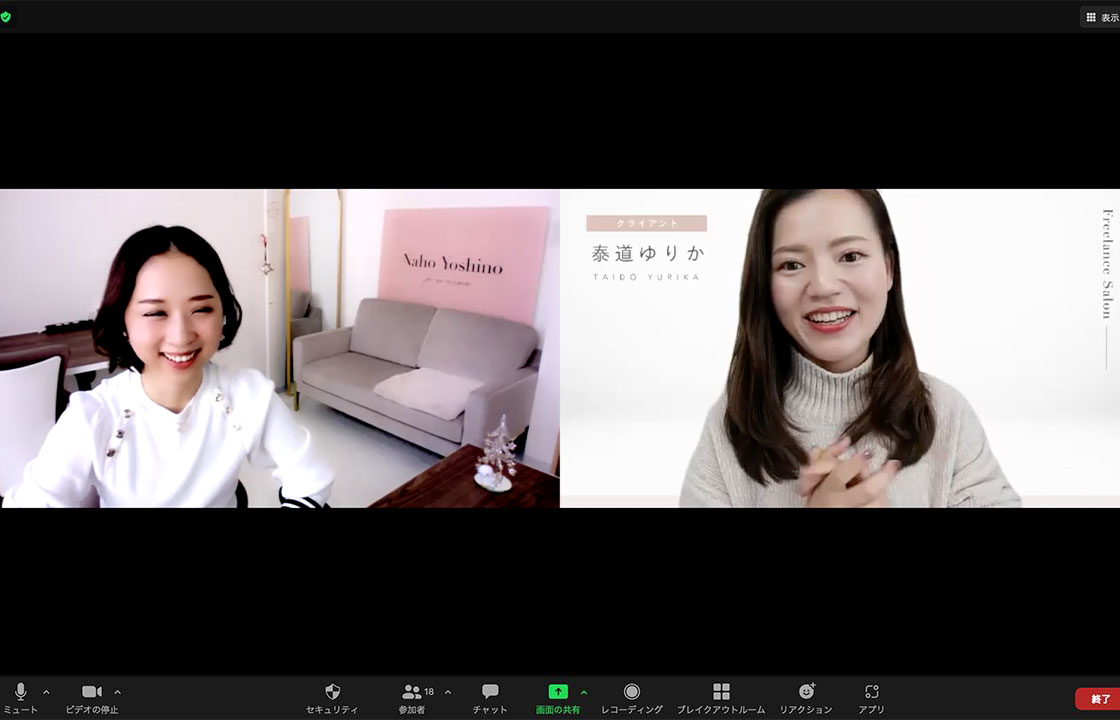Open the Participants panel
Screen dimensions: 1120x720
click(x=412, y=692)
